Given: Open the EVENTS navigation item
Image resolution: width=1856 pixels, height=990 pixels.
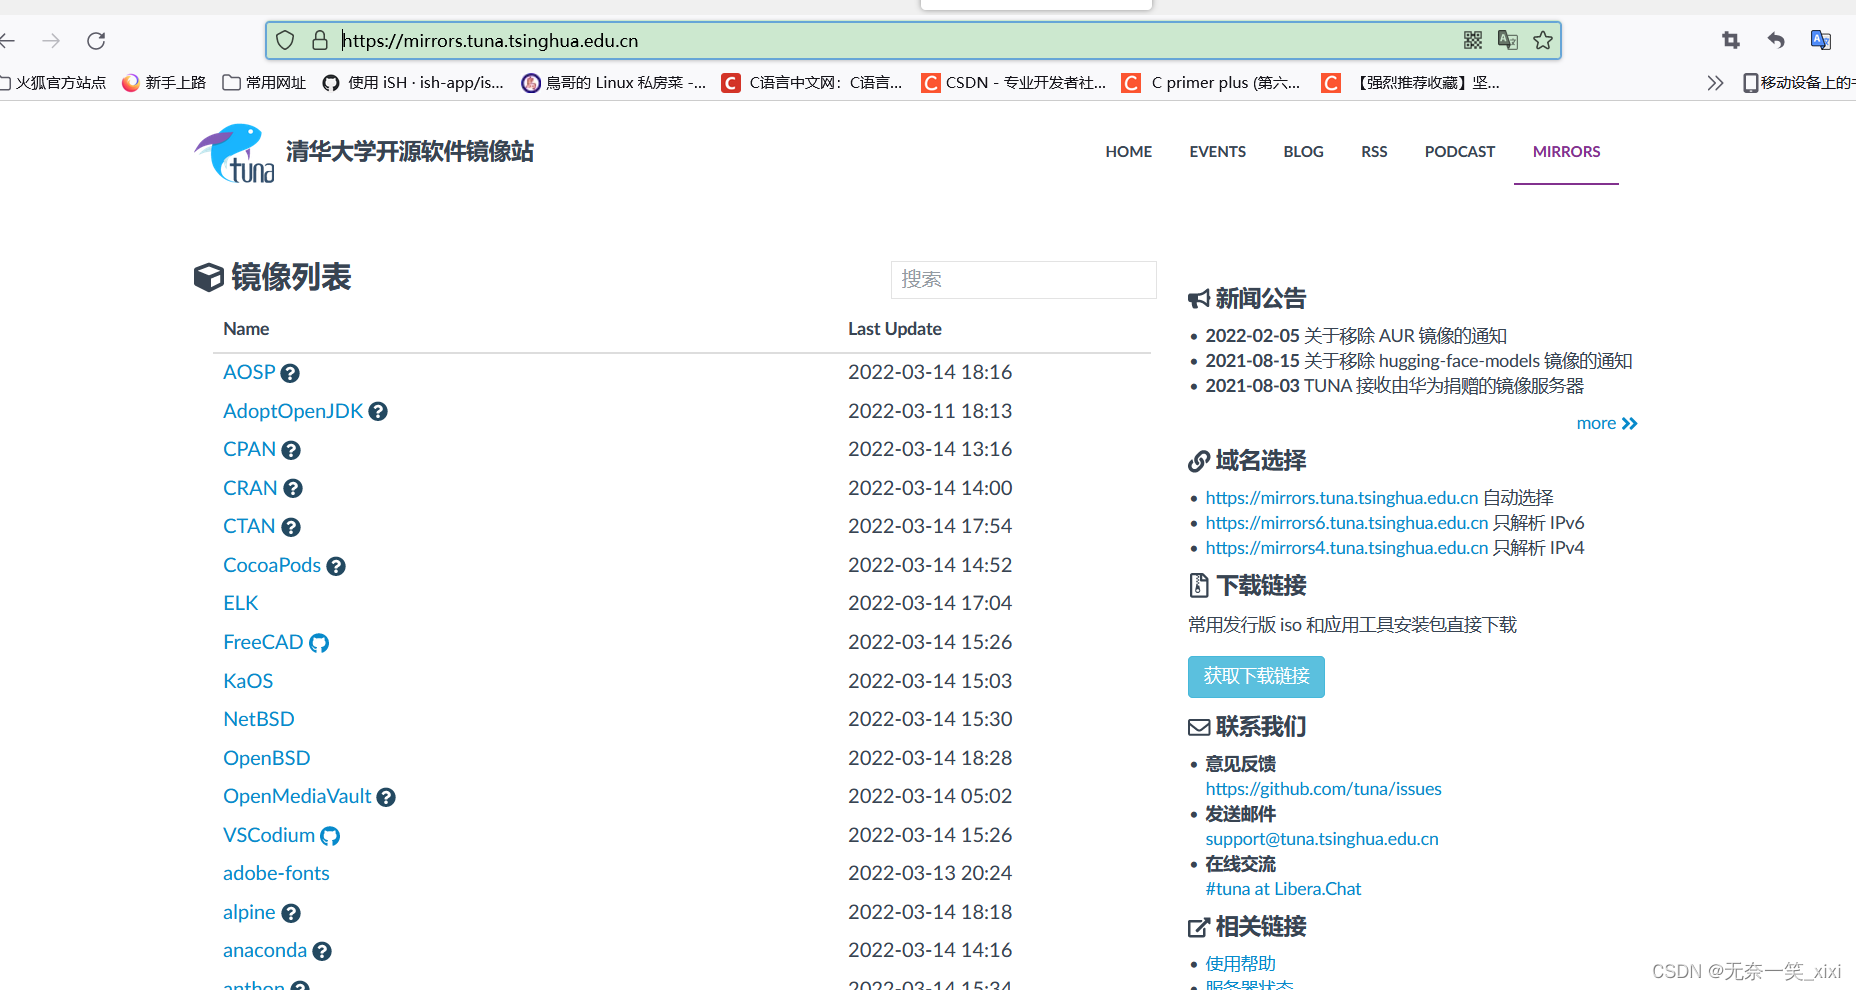Looking at the screenshot, I should 1218,152.
